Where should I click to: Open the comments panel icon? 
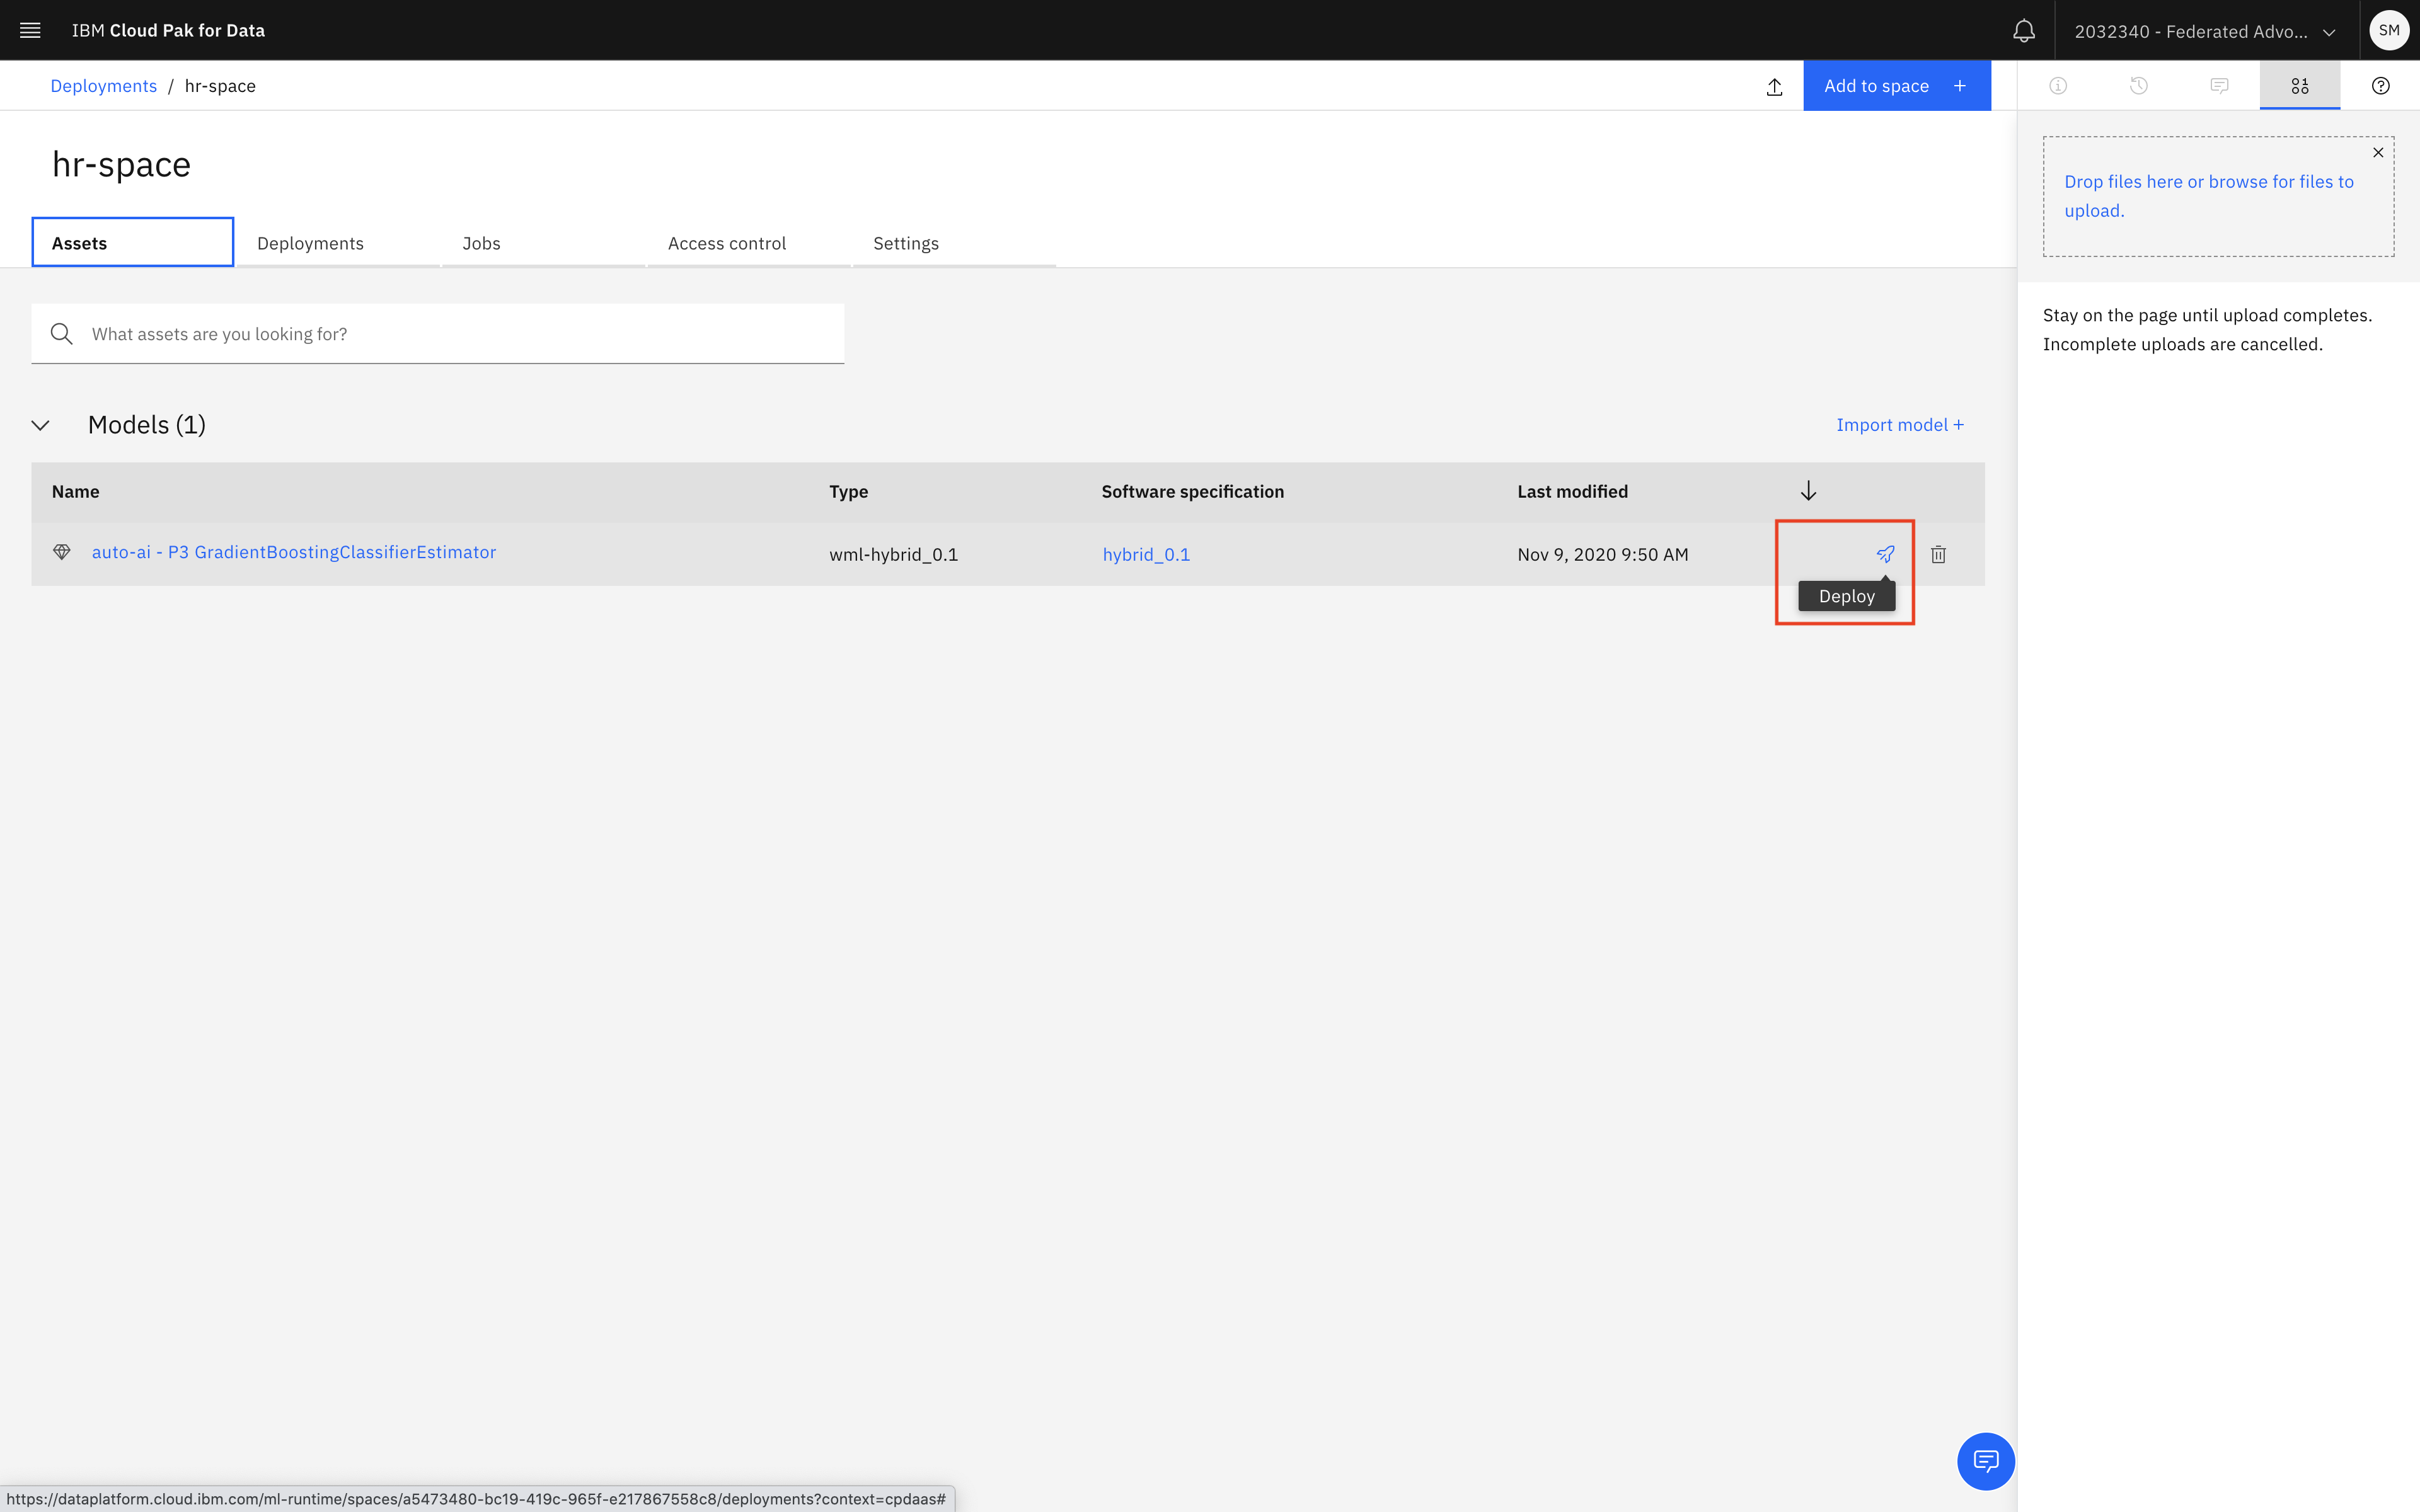tap(2219, 86)
